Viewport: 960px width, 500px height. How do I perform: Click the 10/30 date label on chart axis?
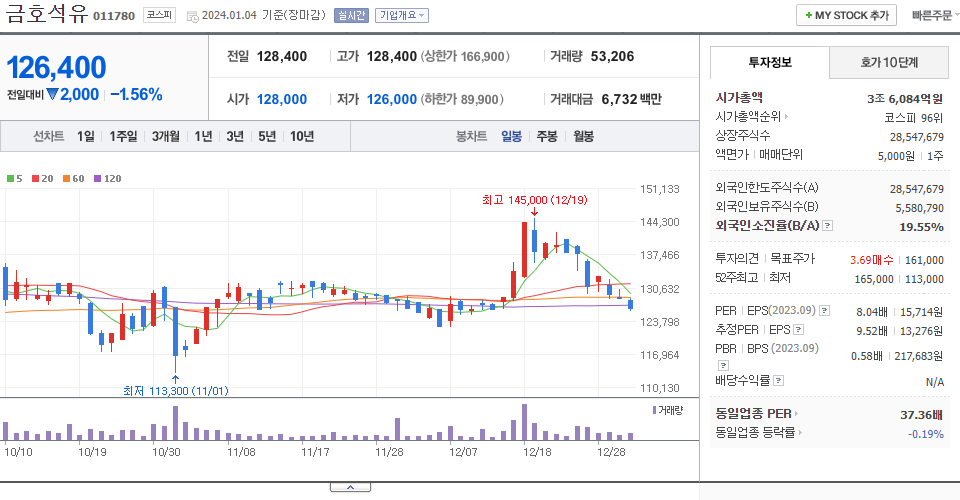pos(166,452)
